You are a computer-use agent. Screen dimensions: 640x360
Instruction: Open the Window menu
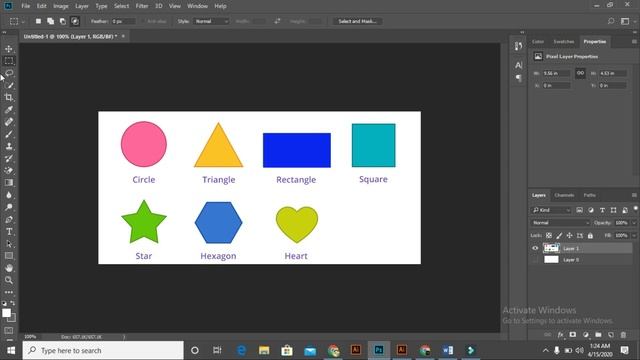click(x=198, y=6)
